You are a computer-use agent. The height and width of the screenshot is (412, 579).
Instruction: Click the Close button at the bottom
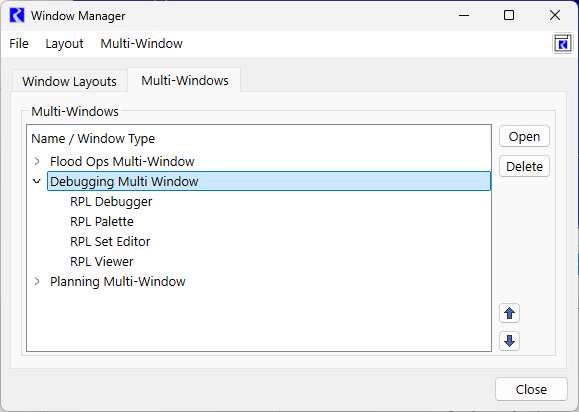tap(531, 389)
